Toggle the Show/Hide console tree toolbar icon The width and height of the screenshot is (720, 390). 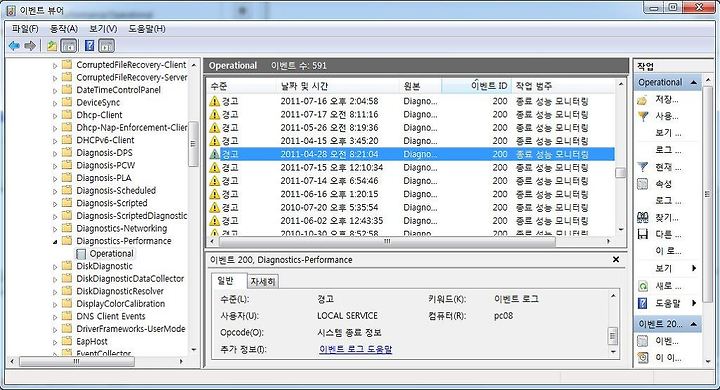(69, 45)
